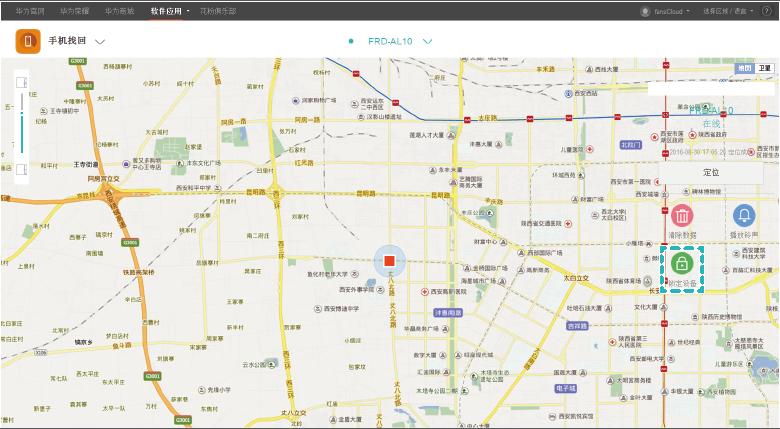The height and width of the screenshot is (429, 780).
Task: Expand the 手机找回 dropdown chevron
Action: pos(100,42)
